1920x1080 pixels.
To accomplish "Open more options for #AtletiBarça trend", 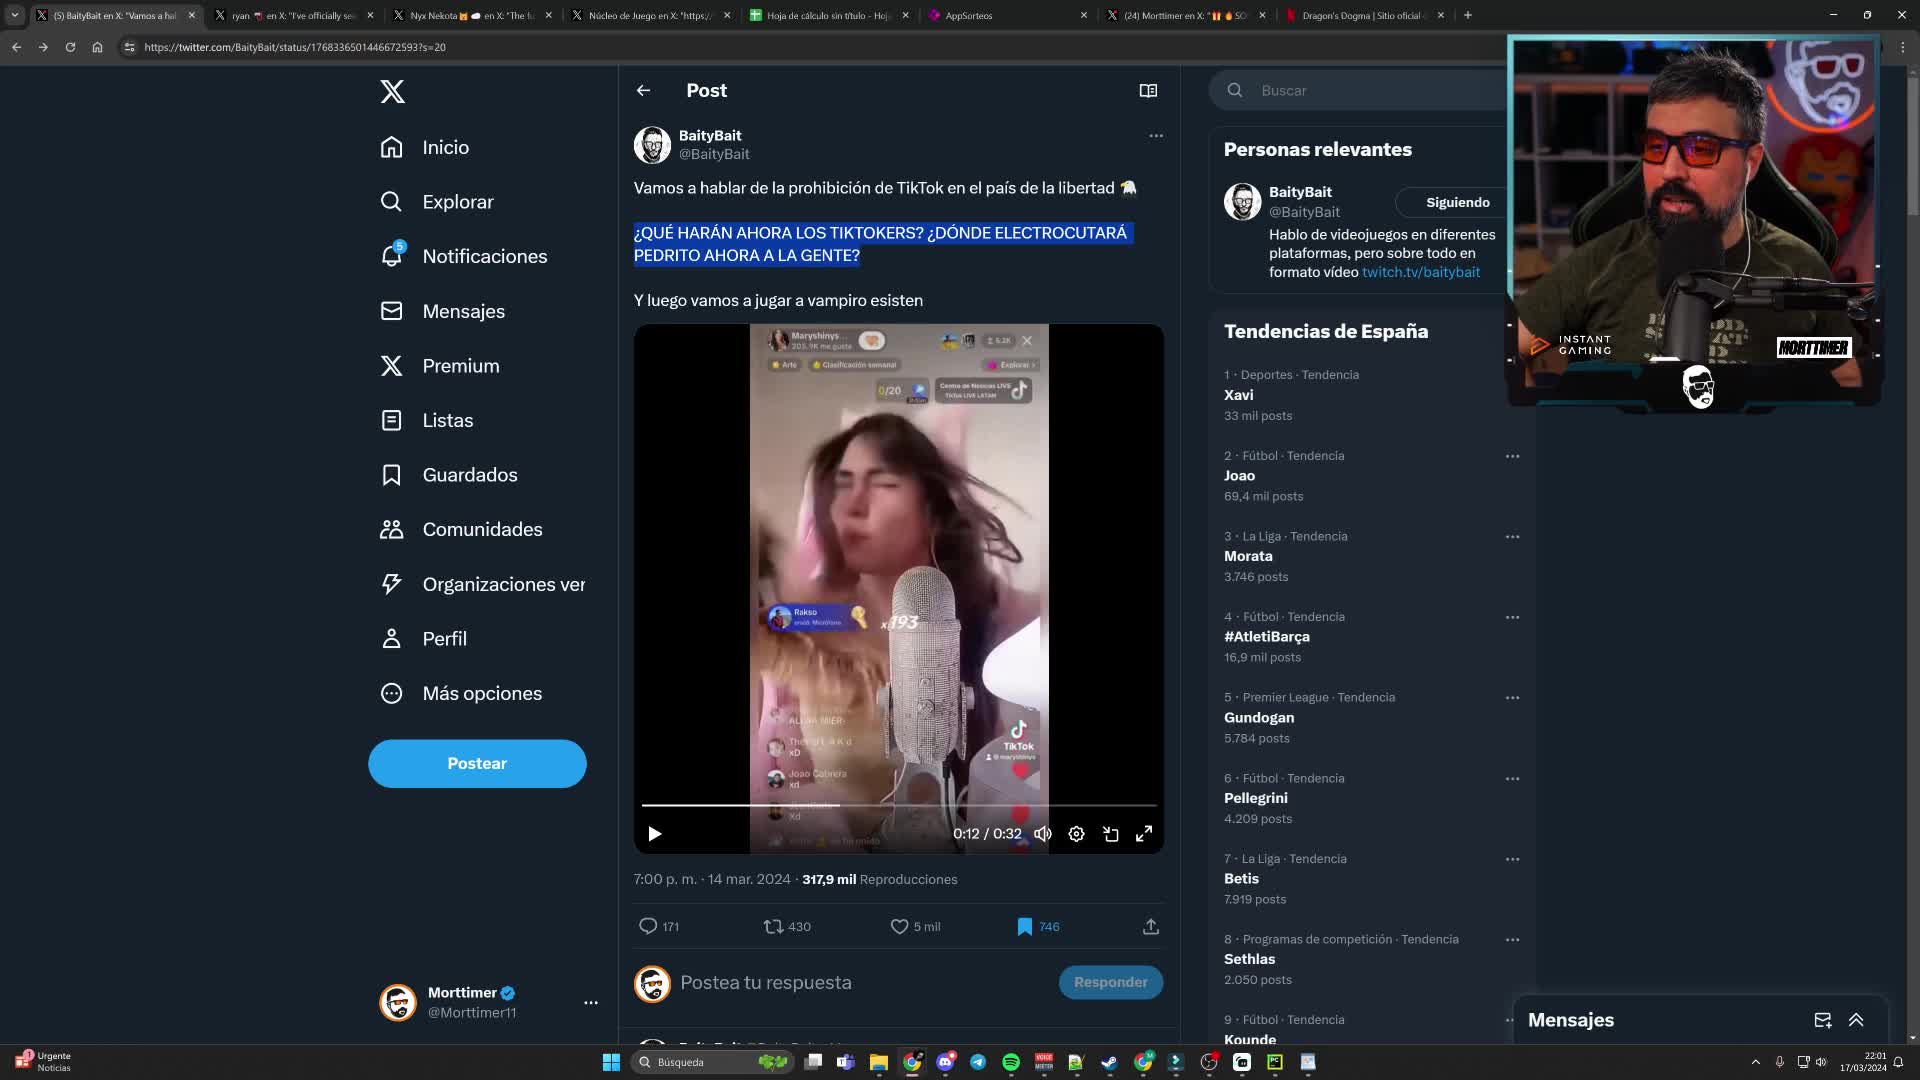I will (1512, 617).
